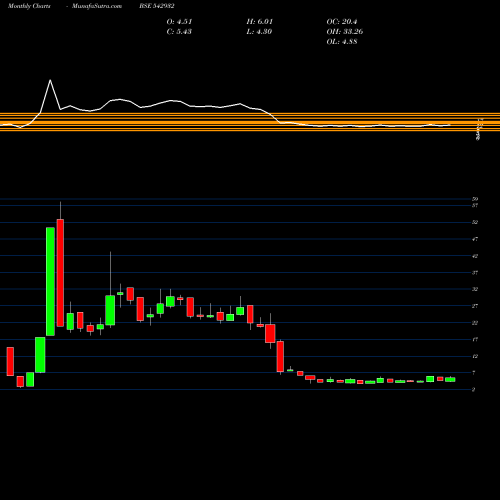Screen dimensions: 500x500
Task: Click the price axis label "27"
Action: [475, 306]
